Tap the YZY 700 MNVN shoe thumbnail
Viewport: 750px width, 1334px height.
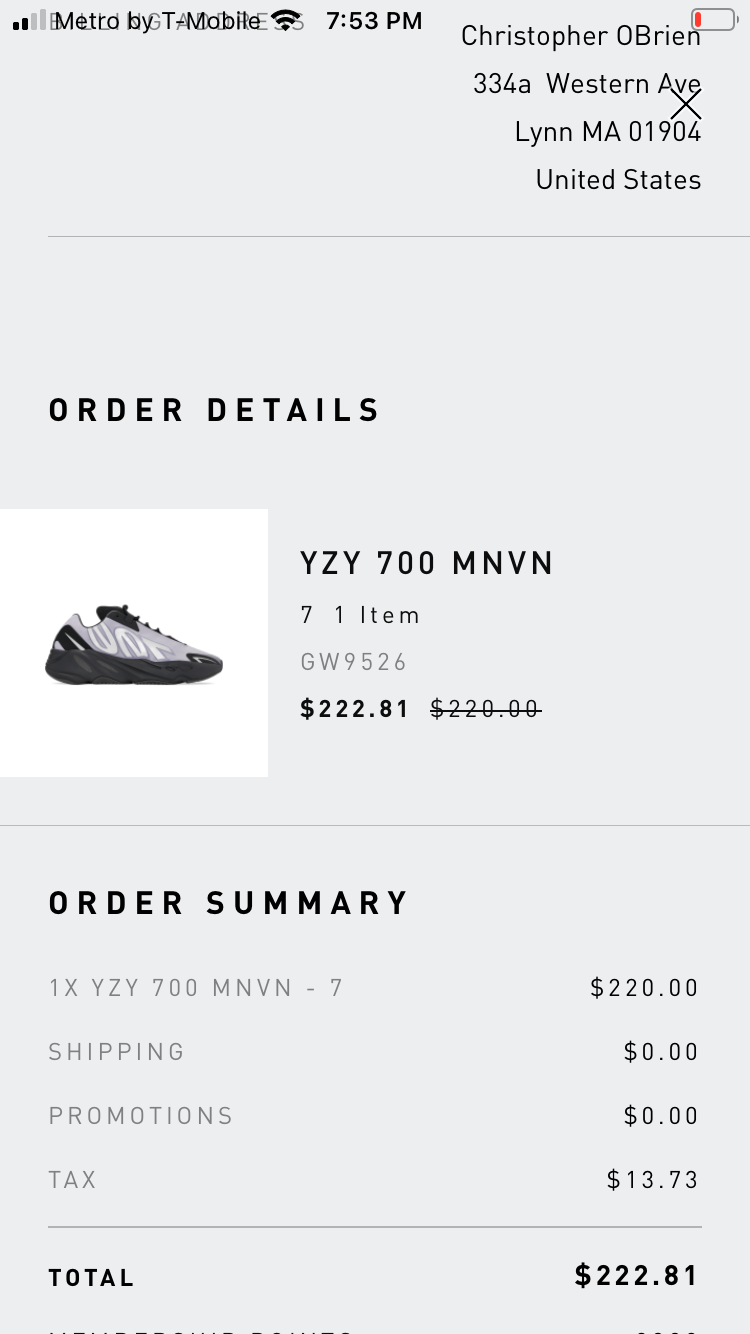pyautogui.click(x=134, y=643)
